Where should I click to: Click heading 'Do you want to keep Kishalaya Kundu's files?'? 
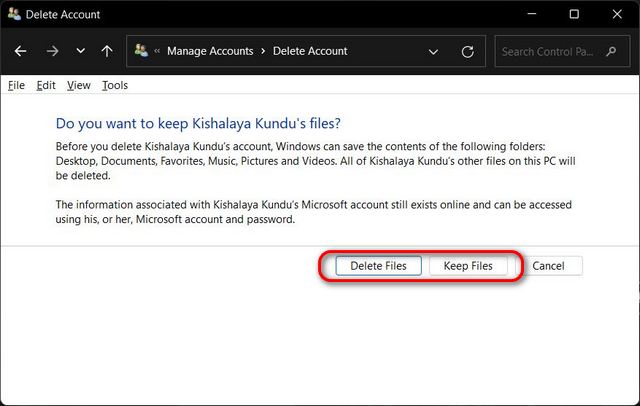click(198, 124)
